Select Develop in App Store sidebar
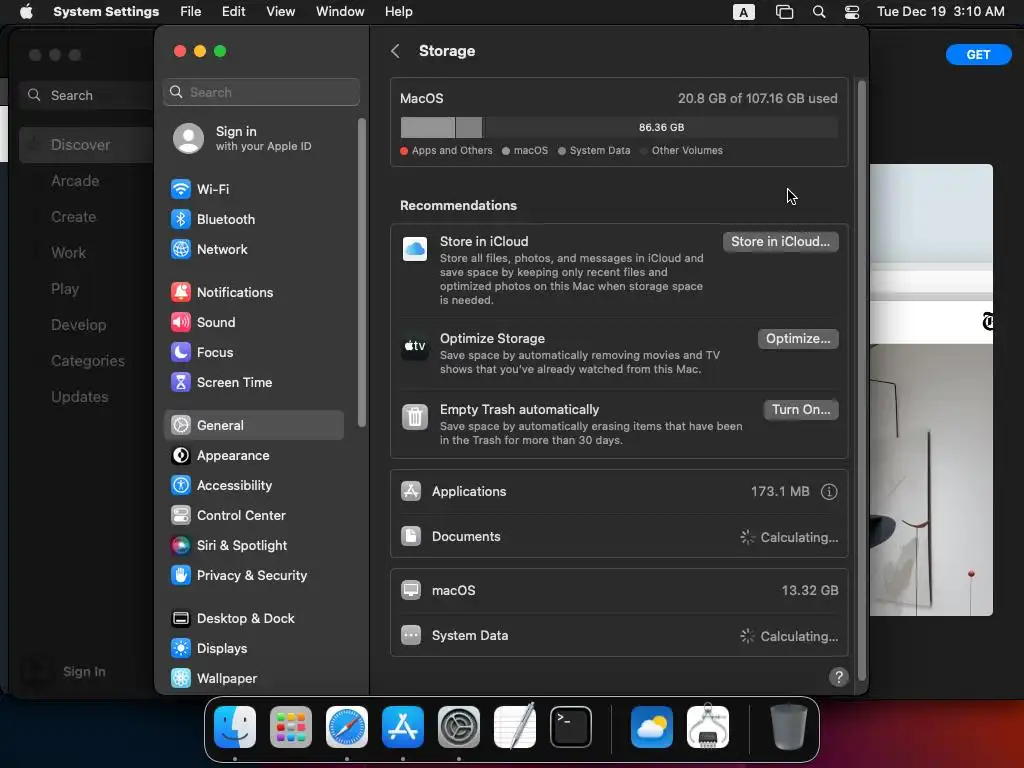The height and width of the screenshot is (768, 1024). coord(86,325)
